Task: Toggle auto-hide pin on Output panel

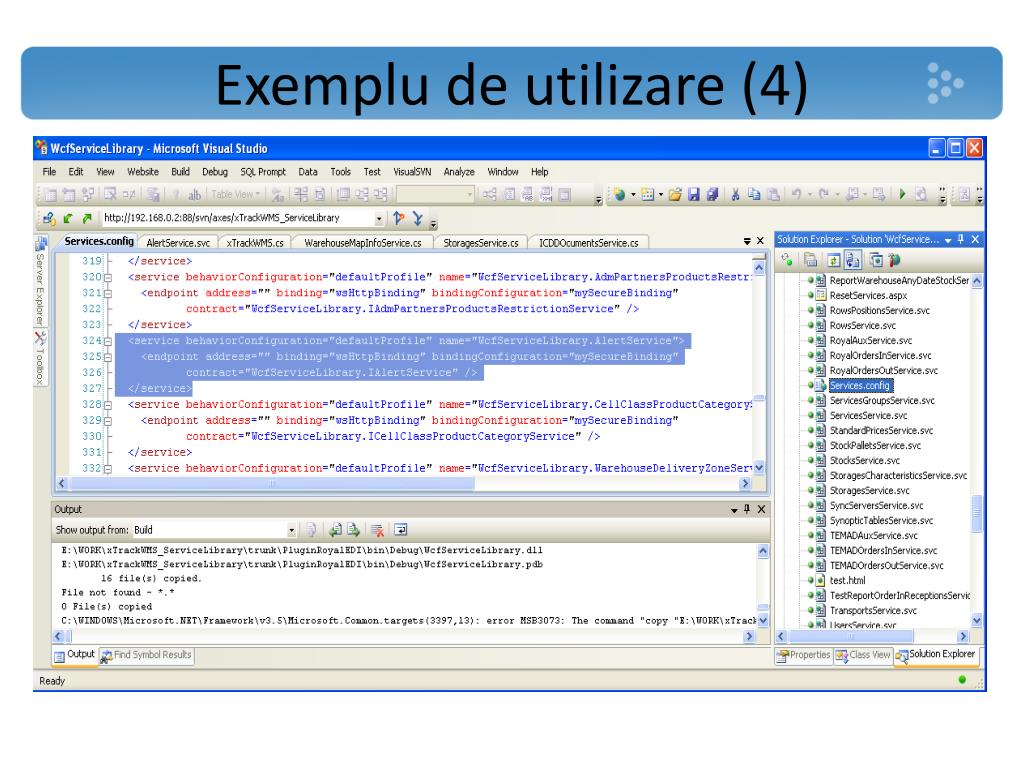Action: 747,509
